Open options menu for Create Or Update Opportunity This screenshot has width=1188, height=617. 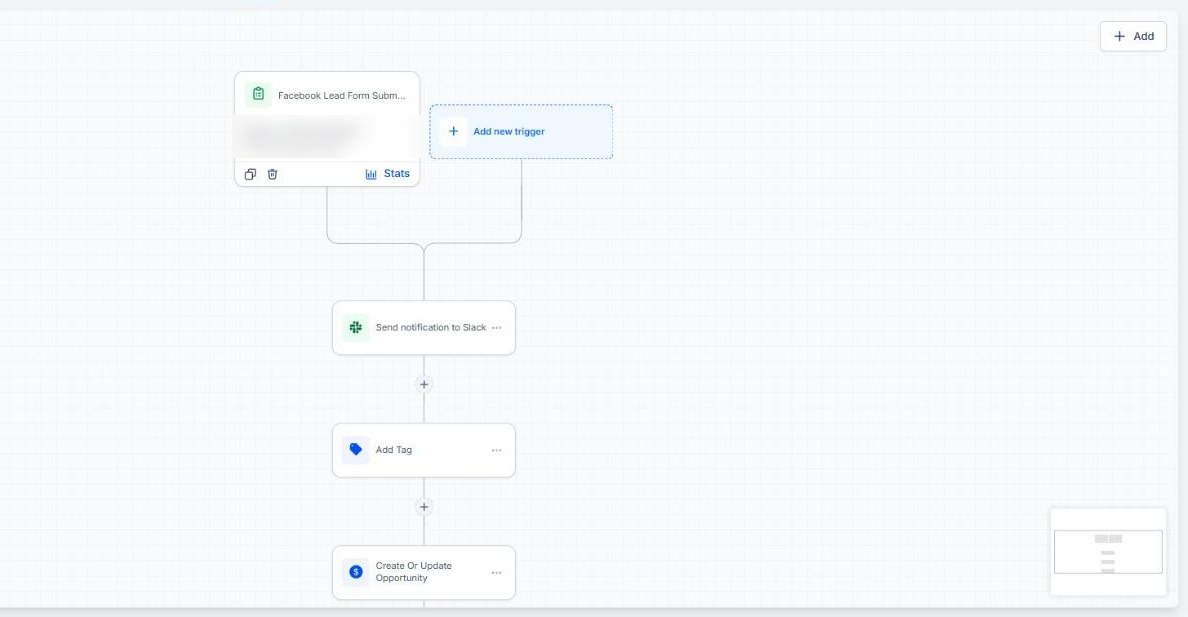496,572
